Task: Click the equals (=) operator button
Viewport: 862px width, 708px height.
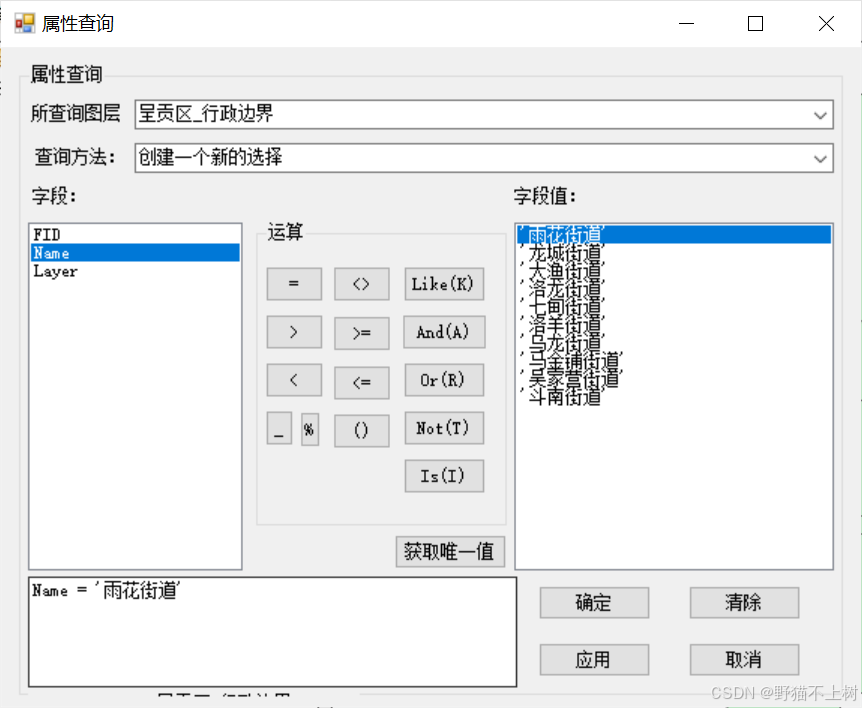Action: [293, 284]
